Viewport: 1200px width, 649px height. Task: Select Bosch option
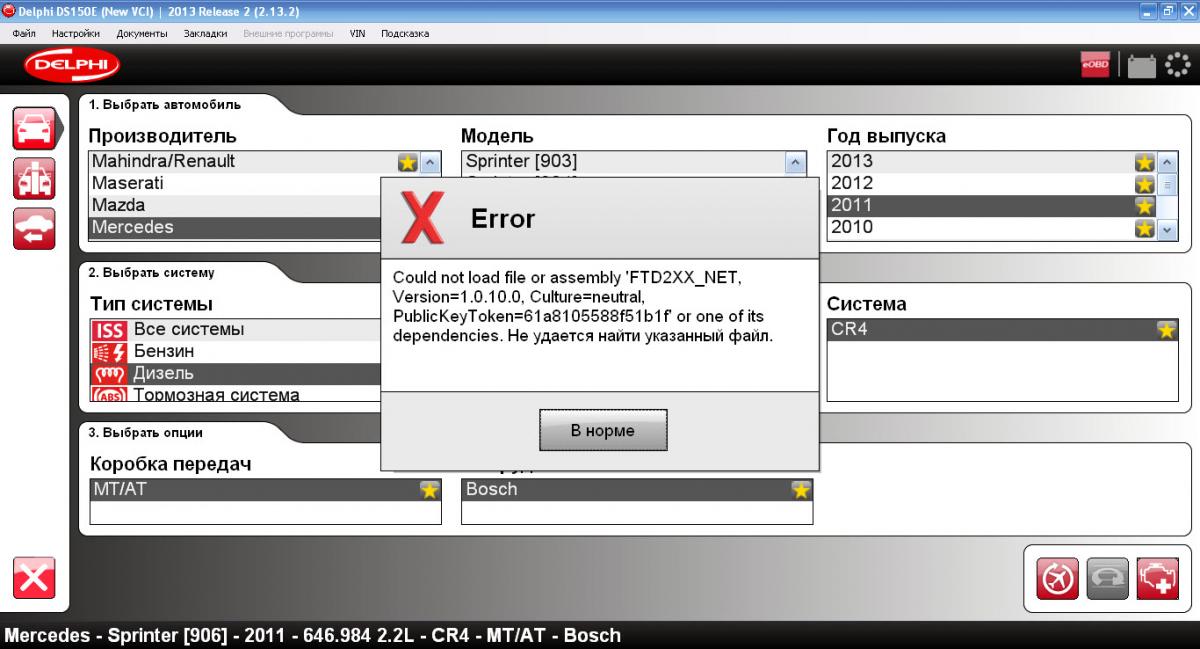(637, 489)
